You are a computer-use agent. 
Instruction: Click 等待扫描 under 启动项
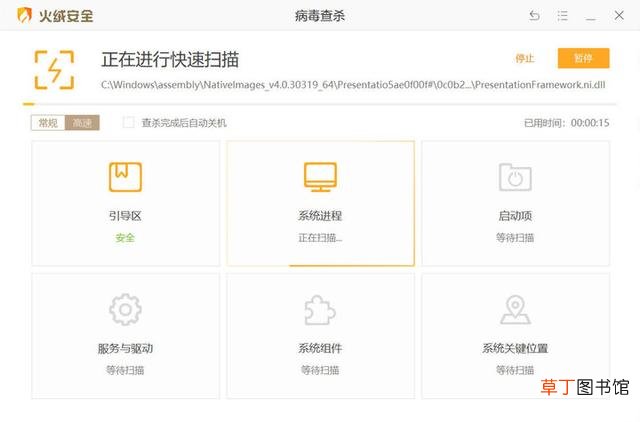tap(515, 238)
